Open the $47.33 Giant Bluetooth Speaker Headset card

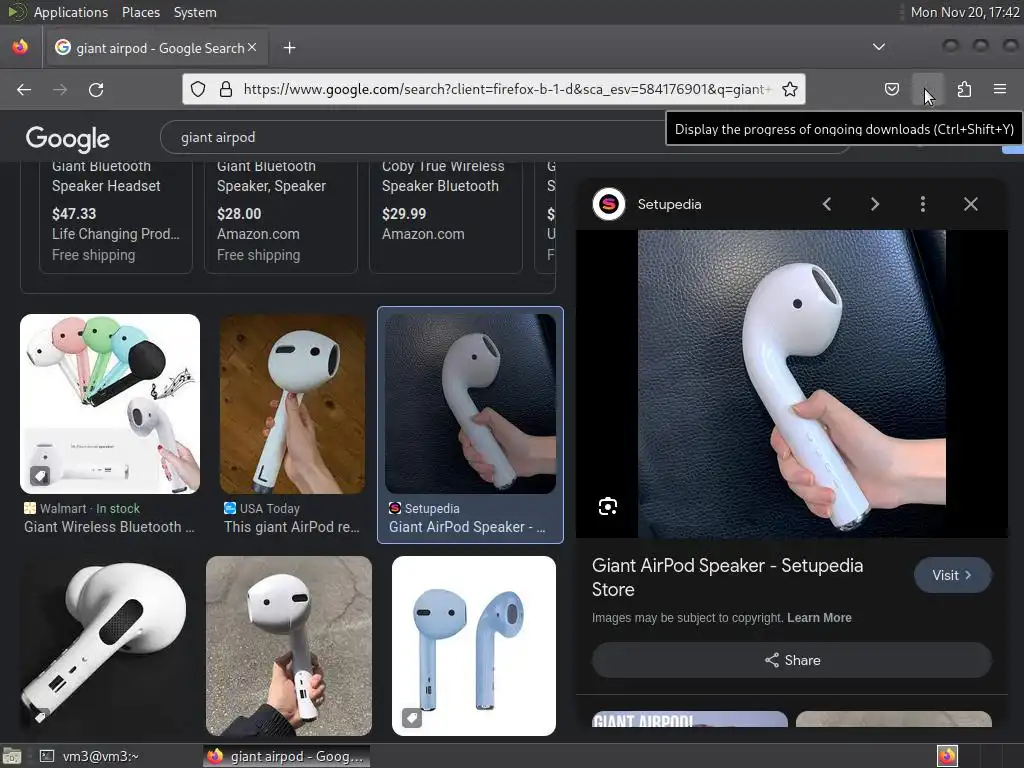point(116,216)
